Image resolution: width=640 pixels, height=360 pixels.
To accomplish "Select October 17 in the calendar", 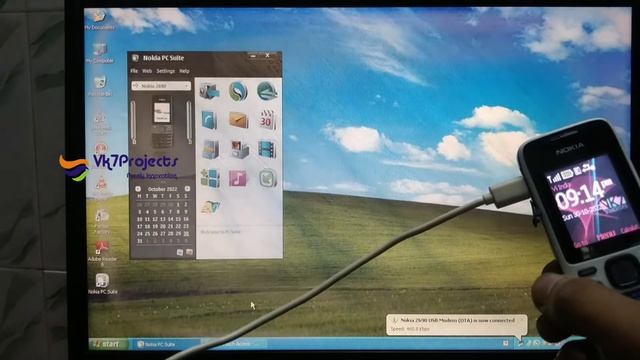I will point(140,227).
